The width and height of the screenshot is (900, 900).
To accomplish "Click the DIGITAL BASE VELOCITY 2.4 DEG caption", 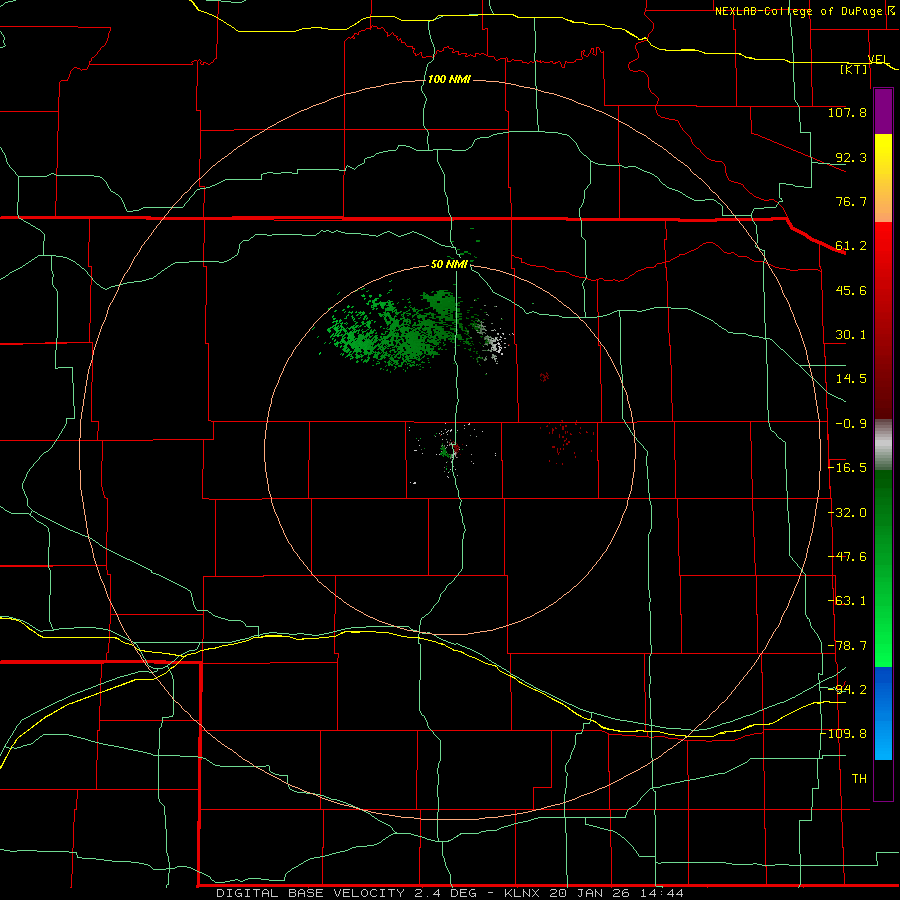I will (346, 893).
